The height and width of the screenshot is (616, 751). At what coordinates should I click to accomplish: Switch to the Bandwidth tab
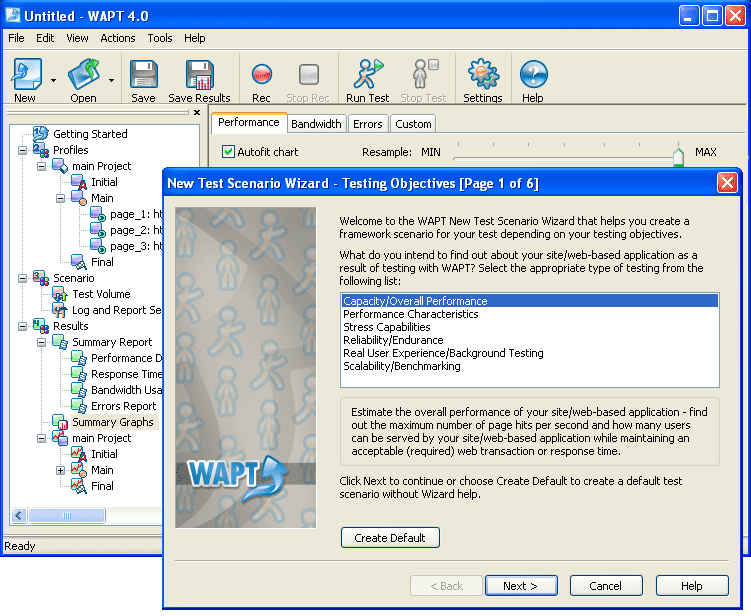(x=316, y=124)
